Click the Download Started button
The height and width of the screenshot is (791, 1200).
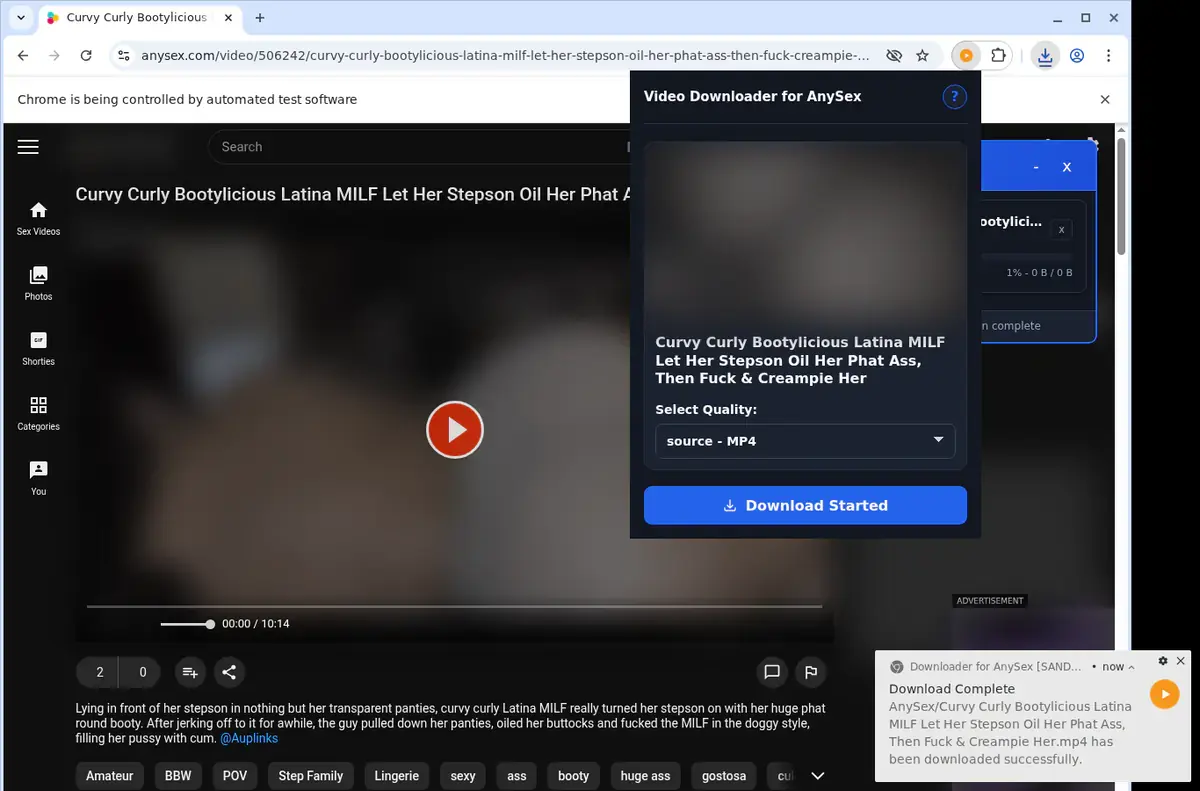click(805, 505)
